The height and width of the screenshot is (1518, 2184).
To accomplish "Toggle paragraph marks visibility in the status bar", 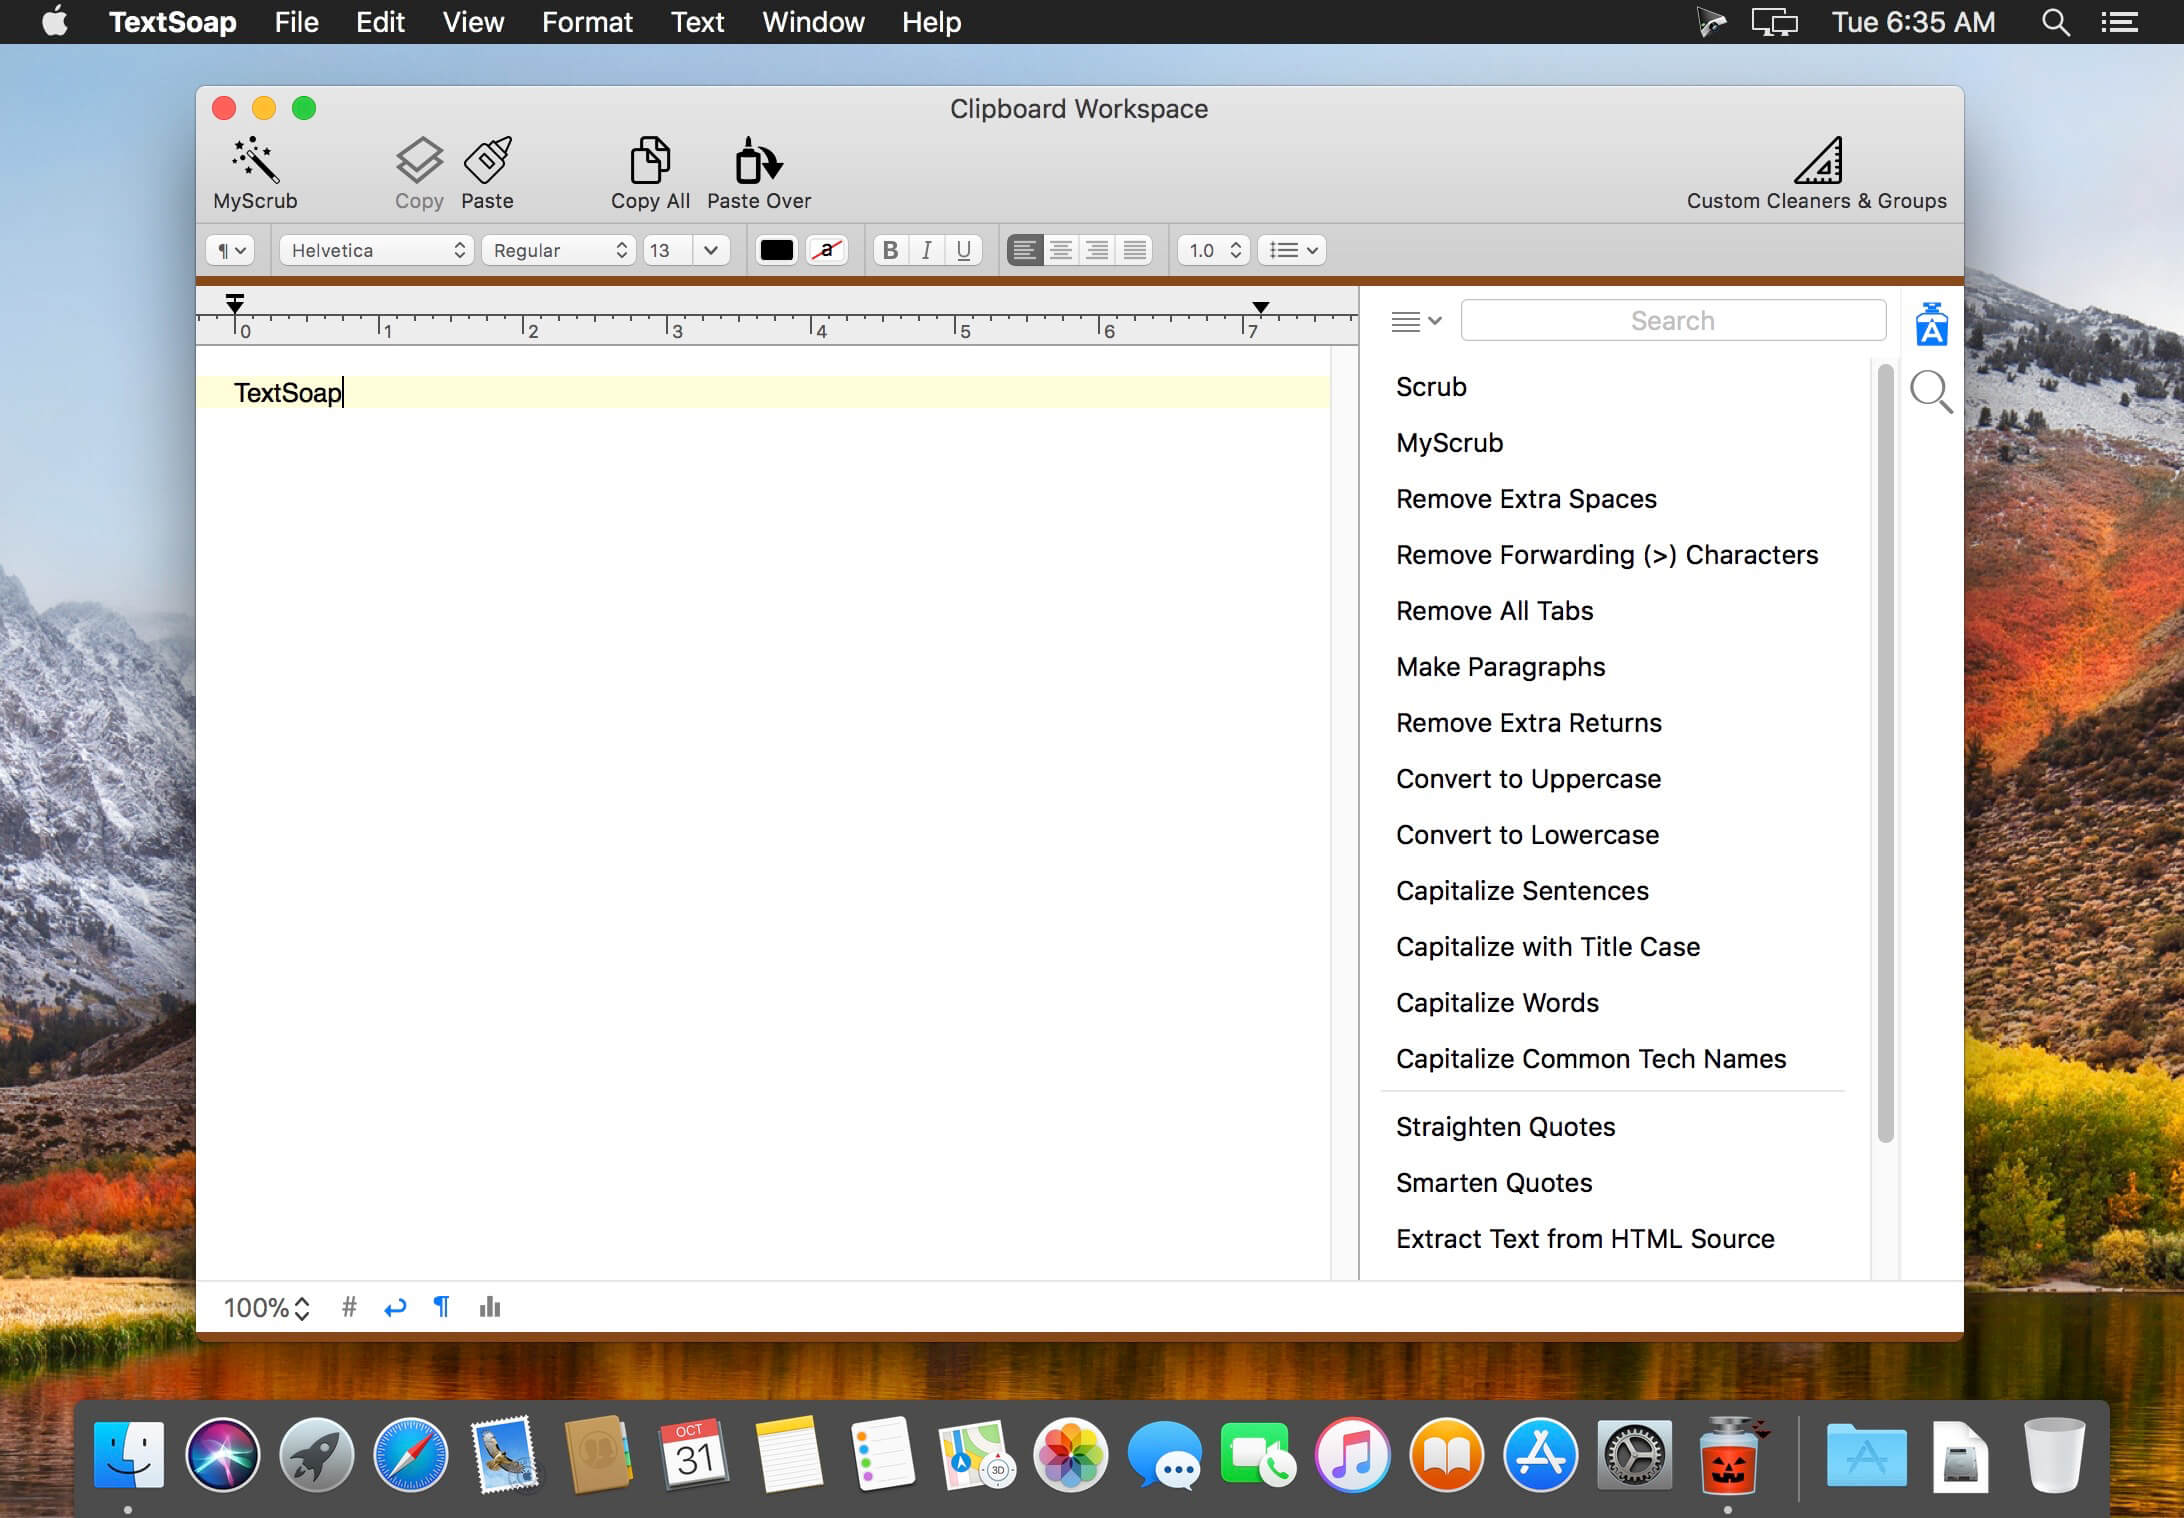I will coord(442,1307).
